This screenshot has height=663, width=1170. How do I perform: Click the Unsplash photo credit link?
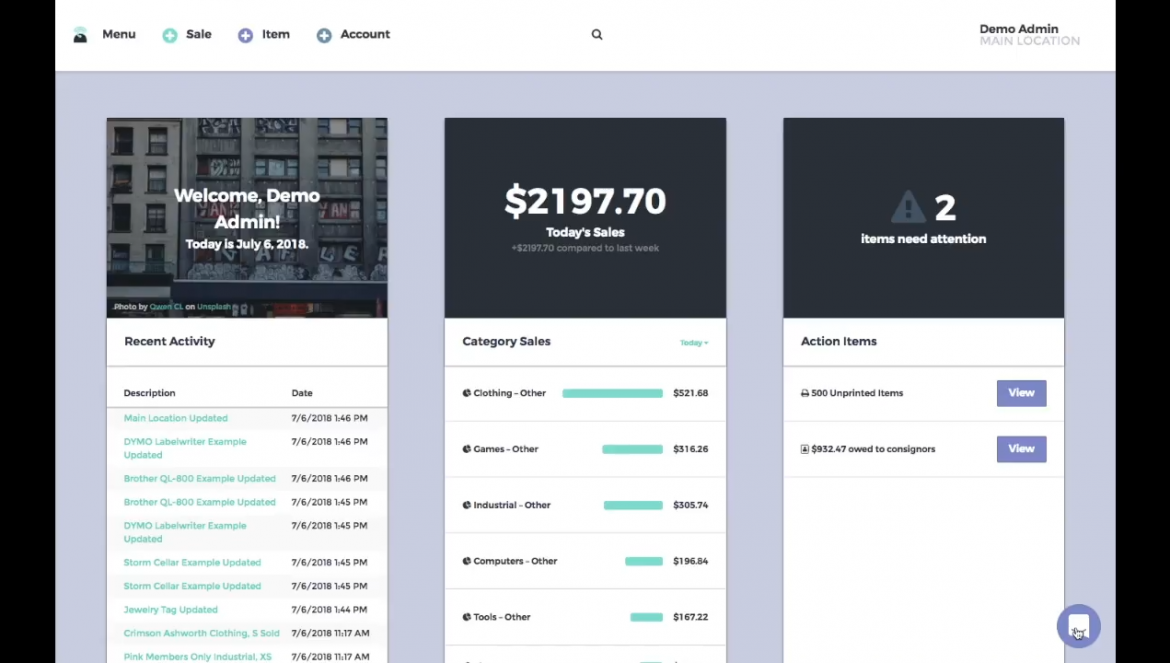point(214,306)
